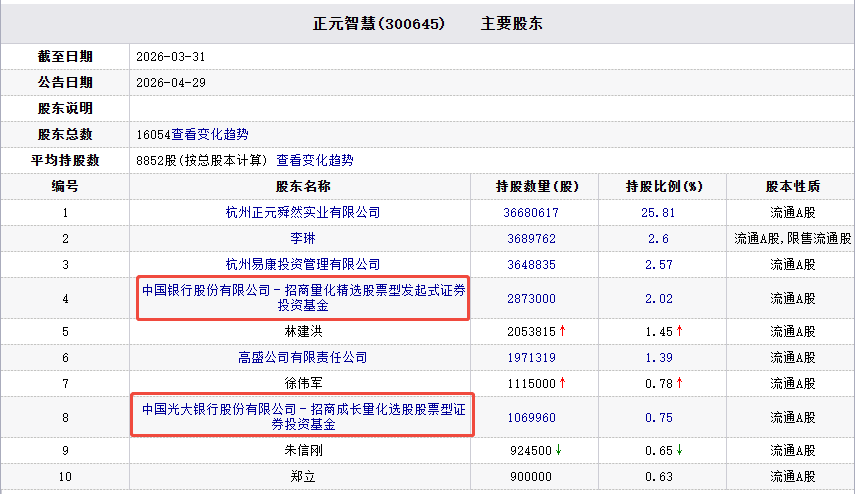Click holding amount 924500 of 朱信刚
Viewport: 864px width, 494px height.
coord(531,450)
